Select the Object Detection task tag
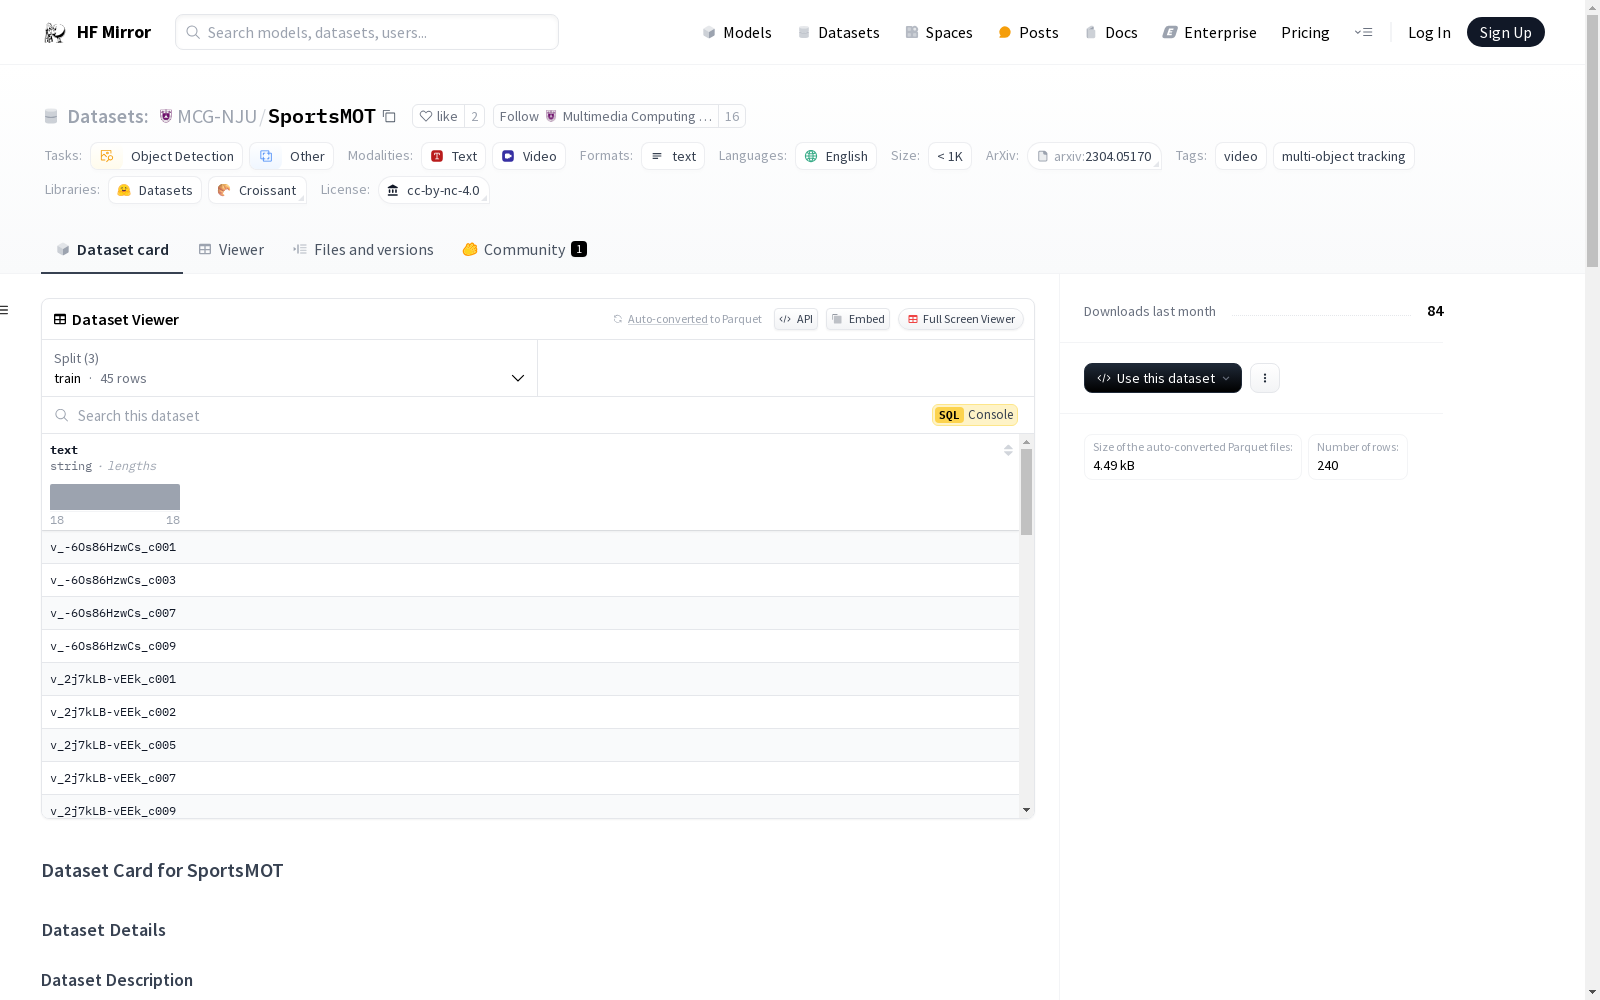The width and height of the screenshot is (1600, 1000). coord(167,157)
